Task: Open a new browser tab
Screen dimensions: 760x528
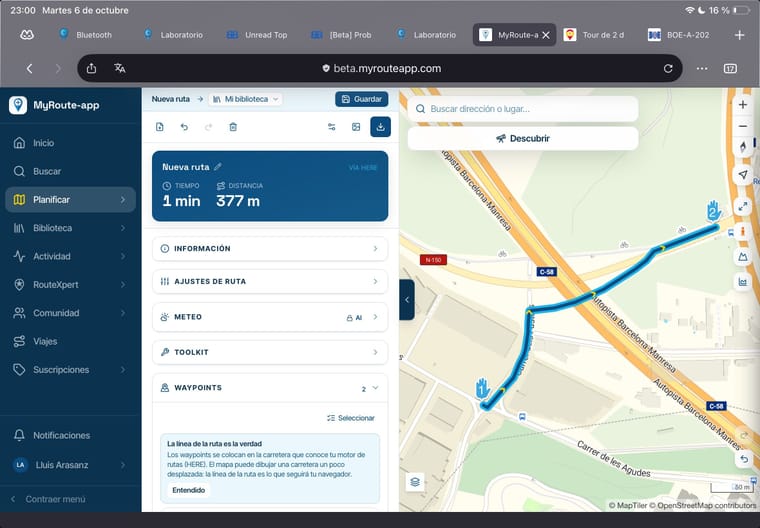Action: (739, 35)
